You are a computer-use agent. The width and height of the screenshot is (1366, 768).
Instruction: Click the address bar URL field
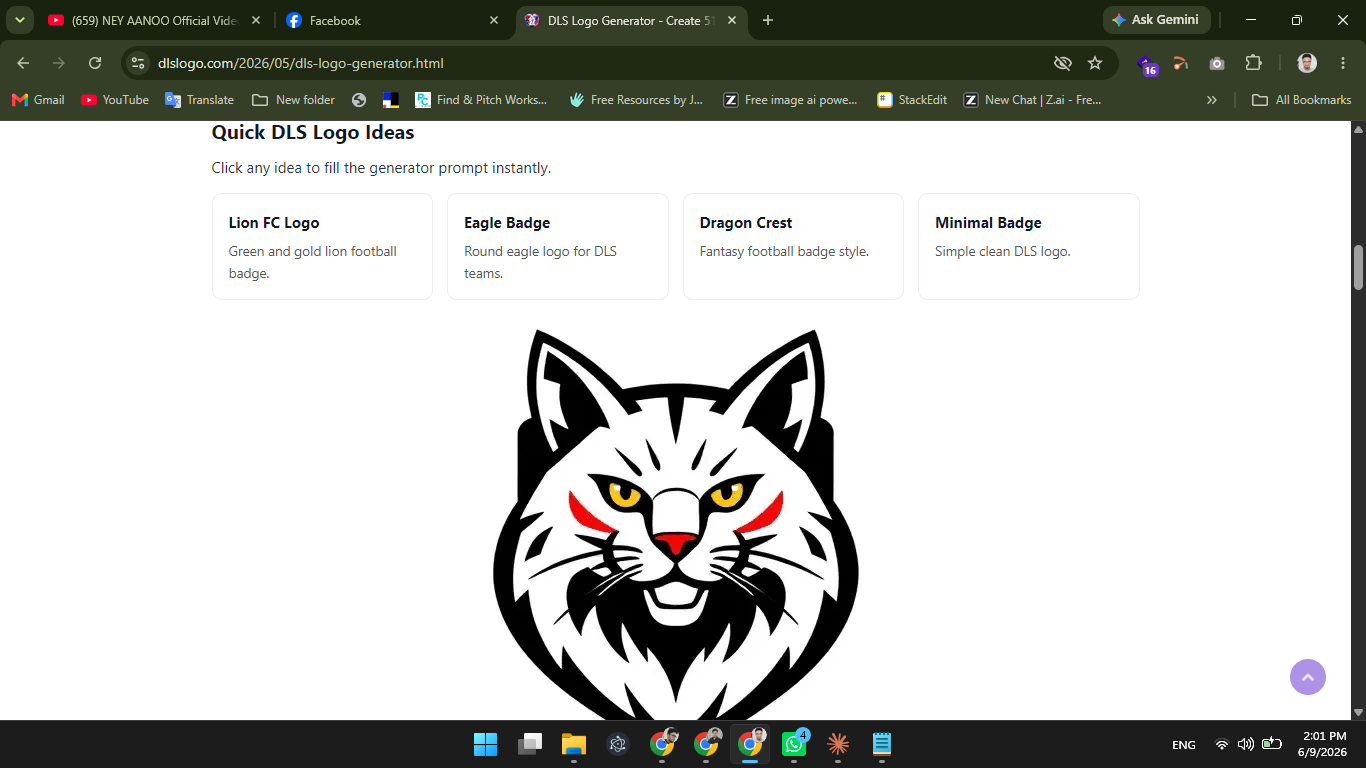600,63
